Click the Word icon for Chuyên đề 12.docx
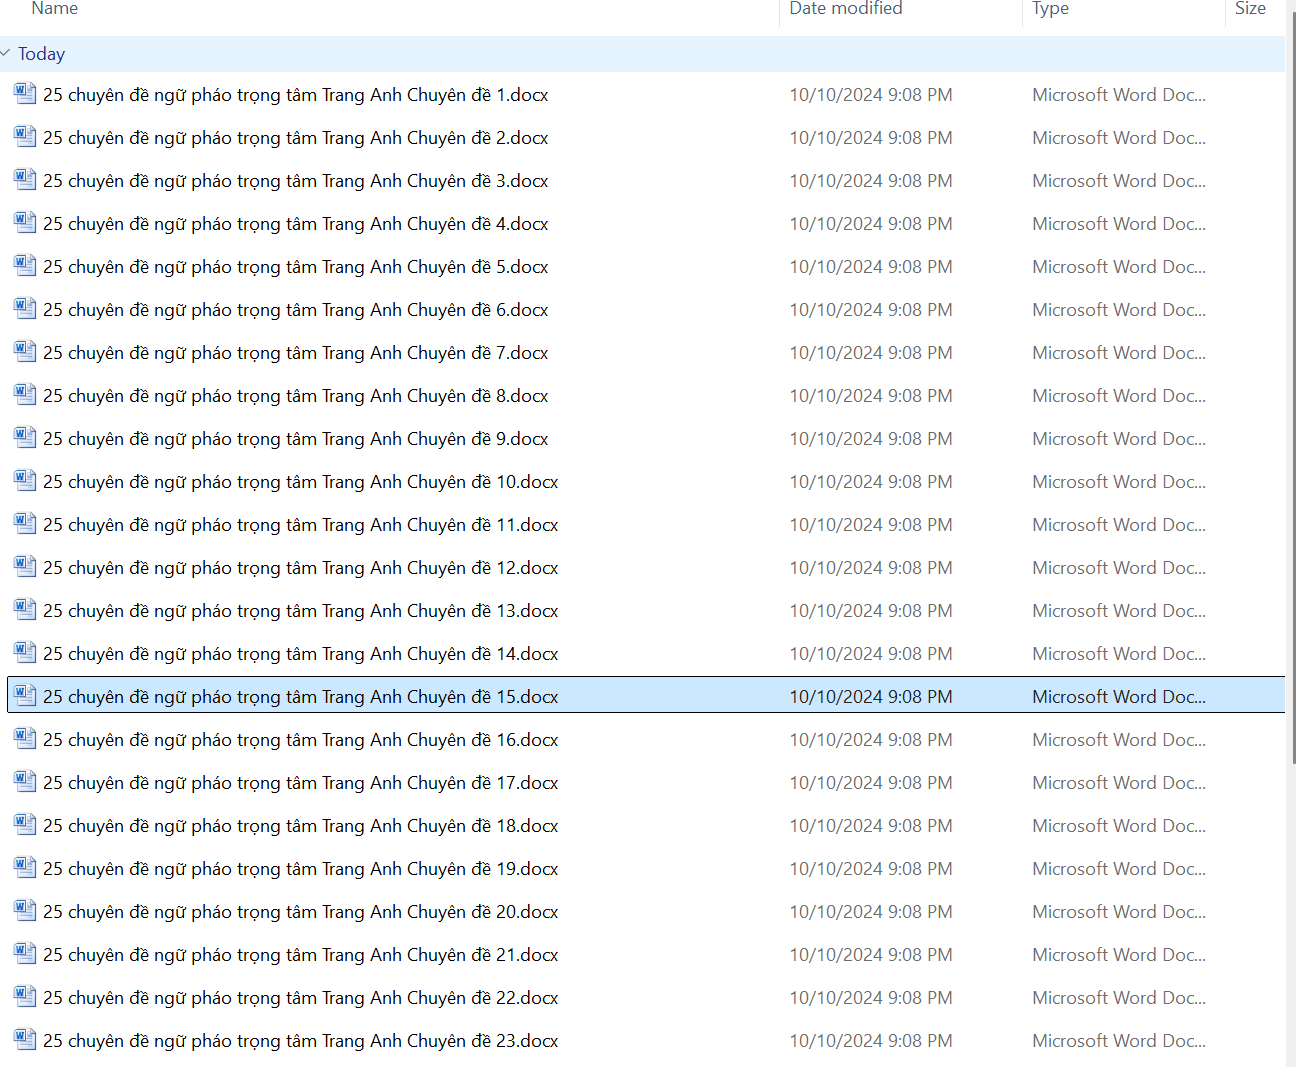The image size is (1296, 1068). click(25, 567)
